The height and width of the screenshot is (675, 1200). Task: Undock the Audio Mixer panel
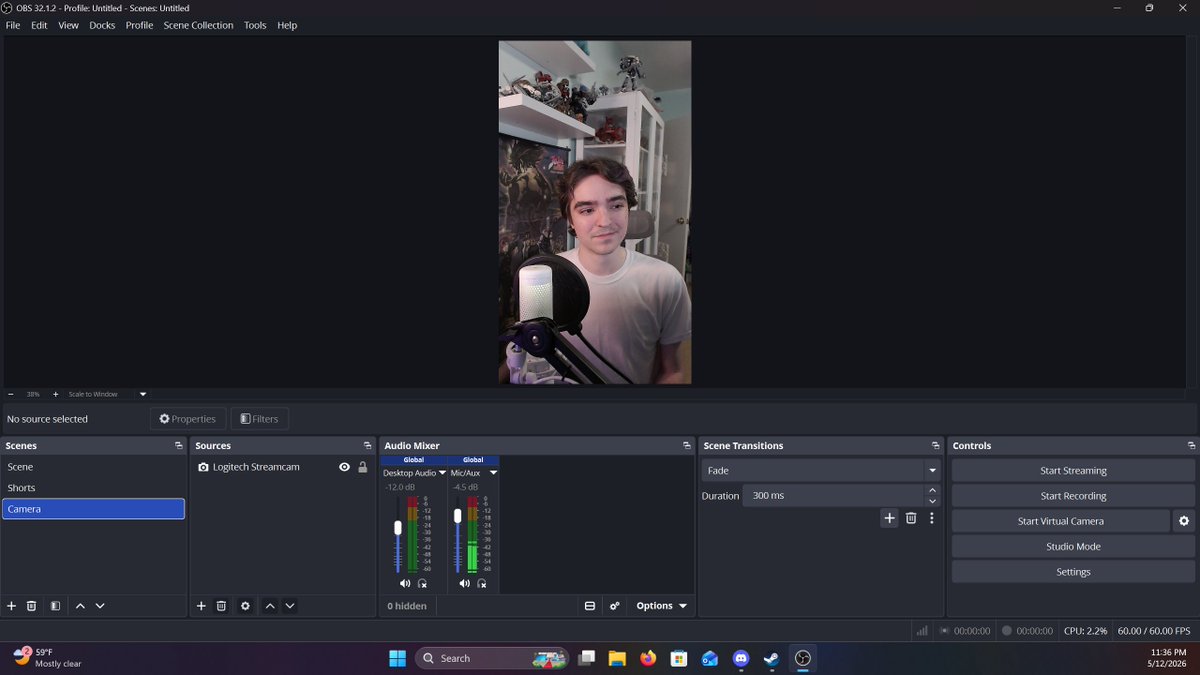[x=687, y=446]
